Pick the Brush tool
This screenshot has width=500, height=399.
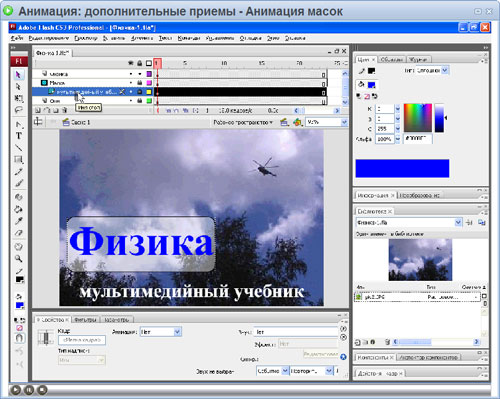point(18,183)
